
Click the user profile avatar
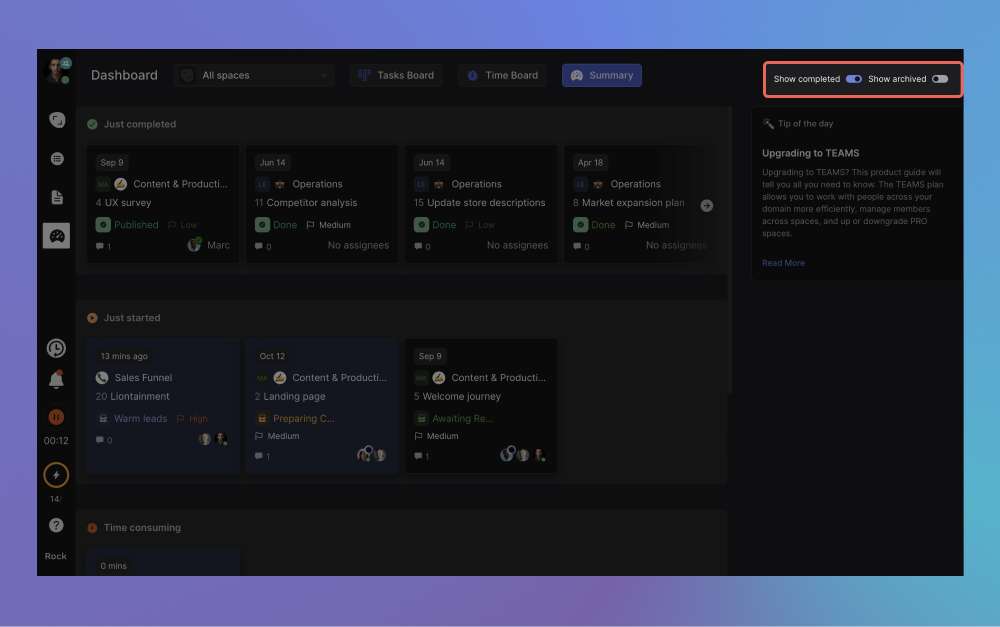pos(54,71)
